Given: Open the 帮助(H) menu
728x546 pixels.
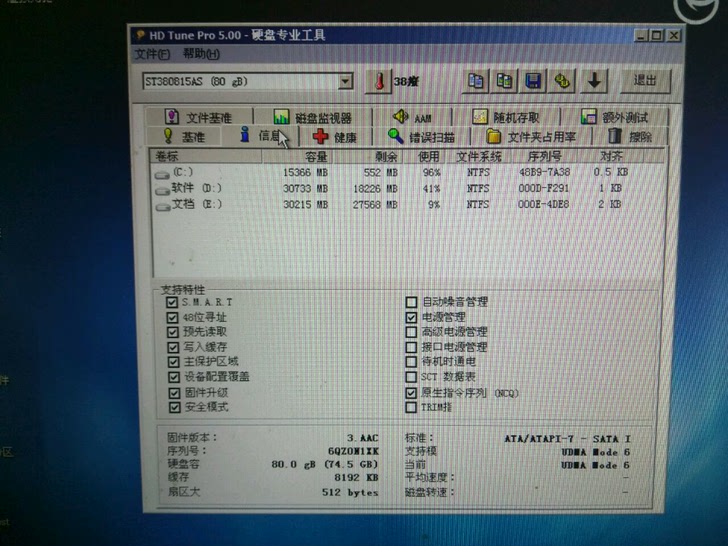Looking at the screenshot, I should [201, 54].
